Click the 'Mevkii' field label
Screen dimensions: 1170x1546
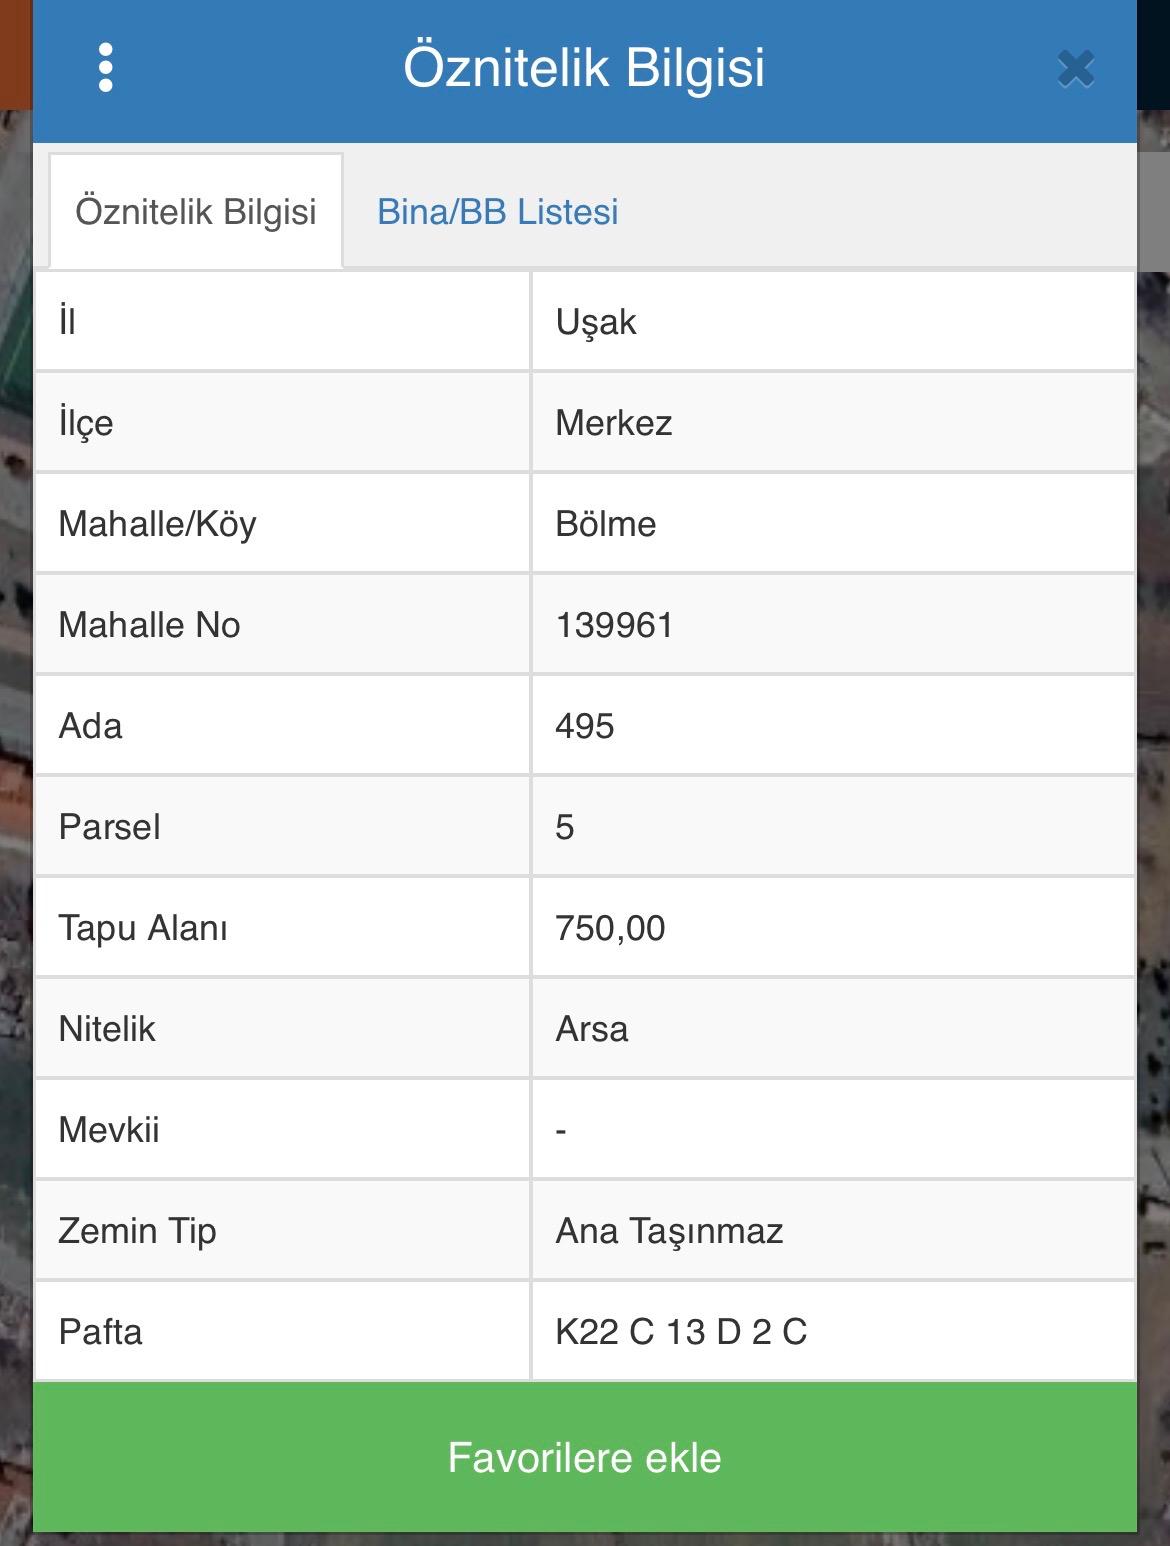109,1130
